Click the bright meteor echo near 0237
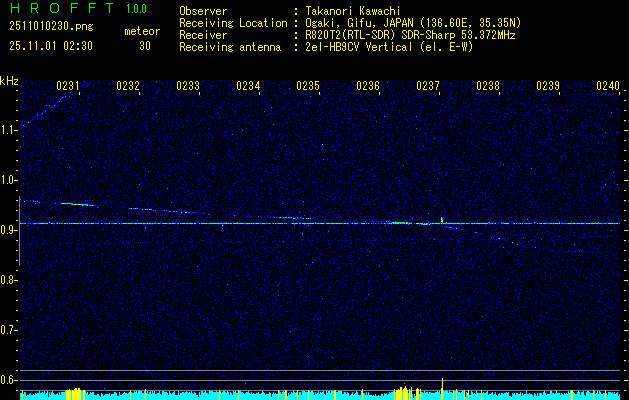 tap(442, 218)
